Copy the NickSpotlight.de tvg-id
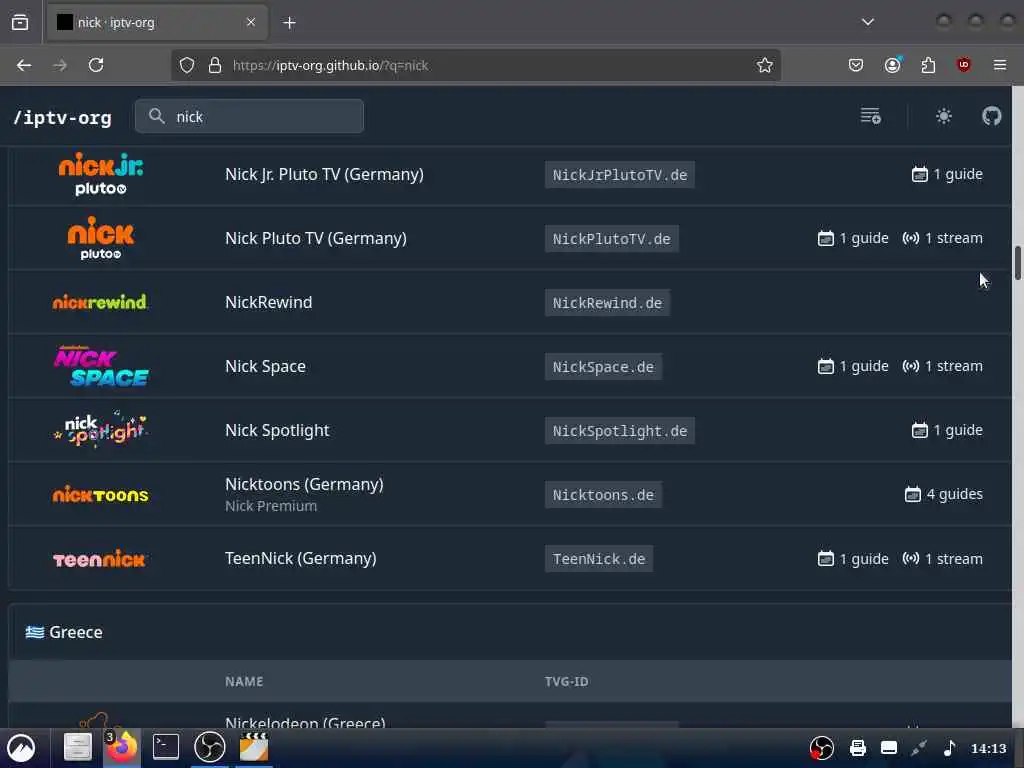The image size is (1024, 768). pos(620,431)
